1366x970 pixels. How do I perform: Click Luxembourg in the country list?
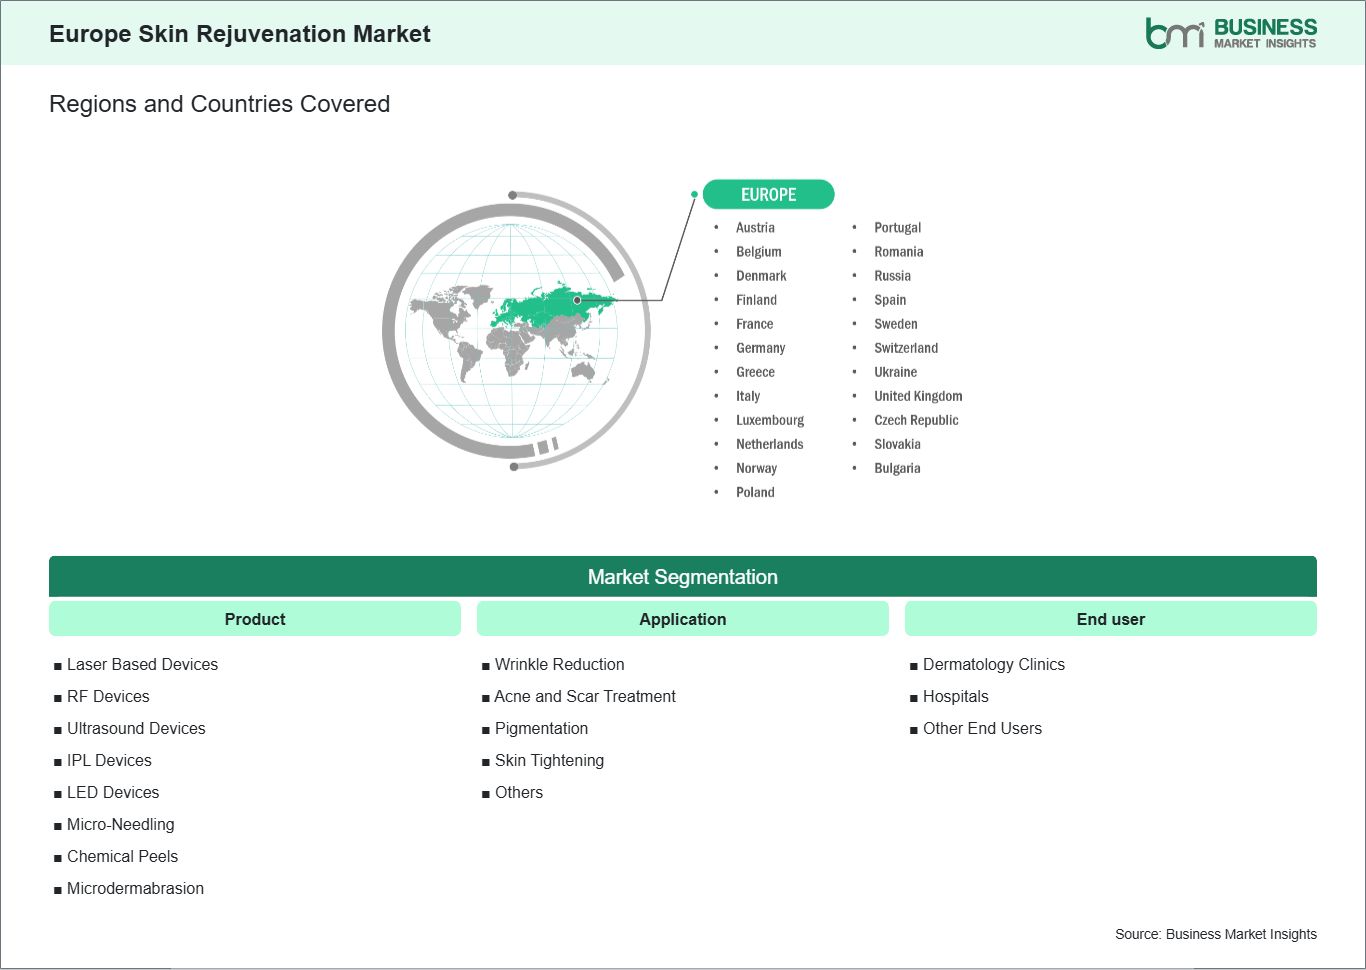[770, 420]
